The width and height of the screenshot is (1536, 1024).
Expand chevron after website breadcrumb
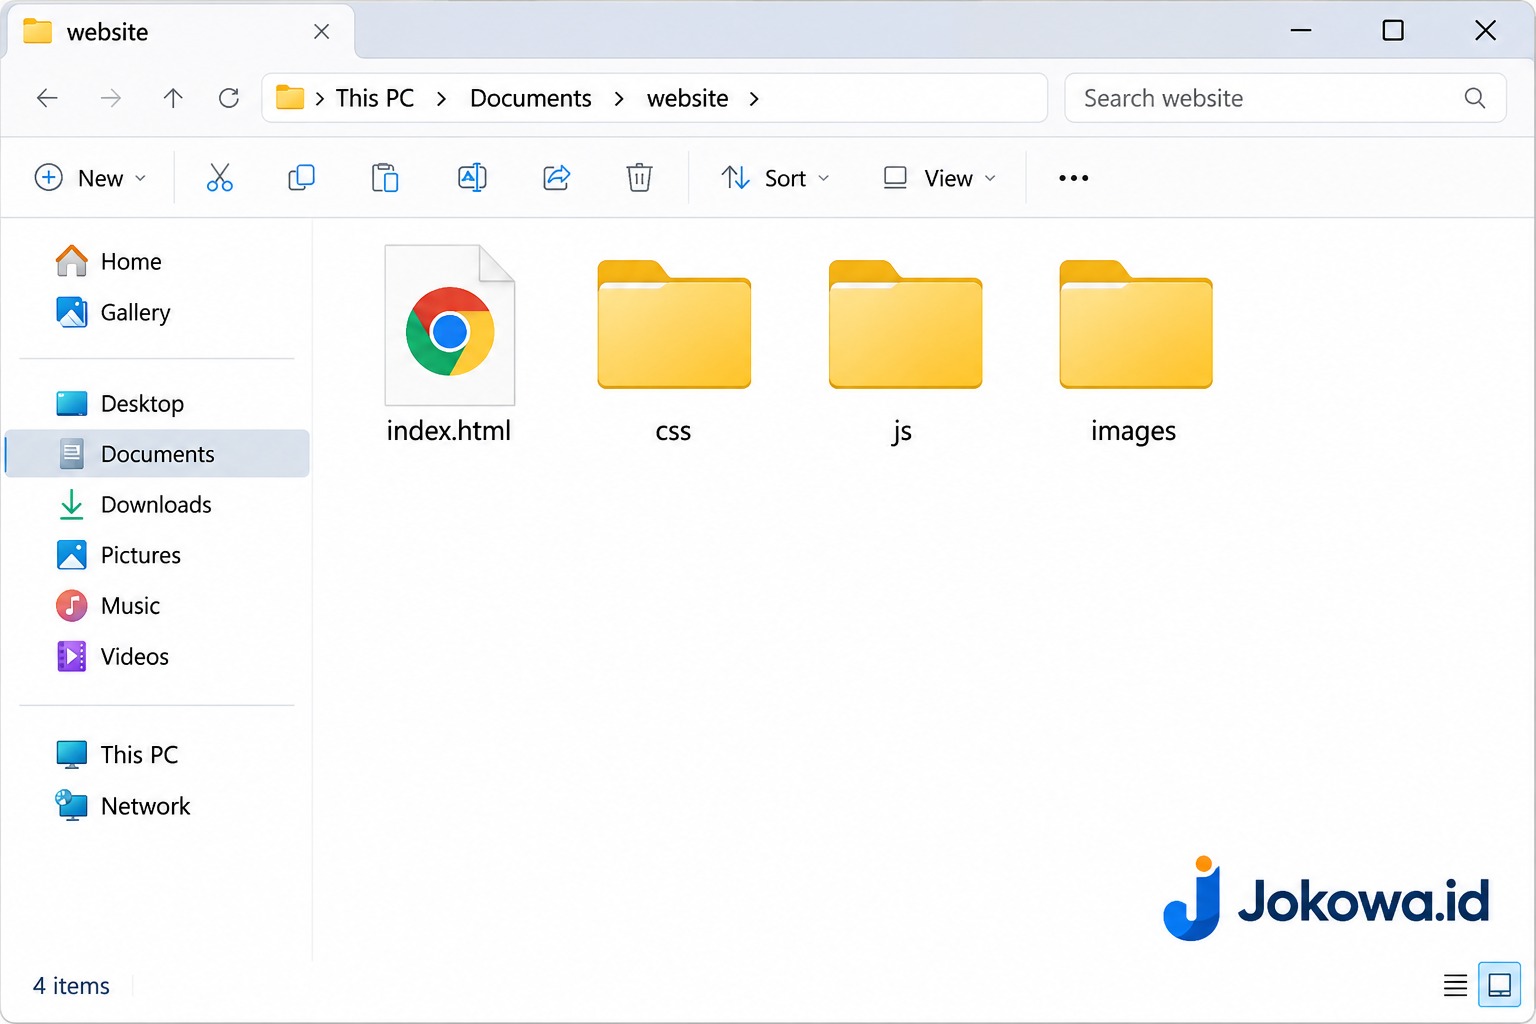coord(754,99)
